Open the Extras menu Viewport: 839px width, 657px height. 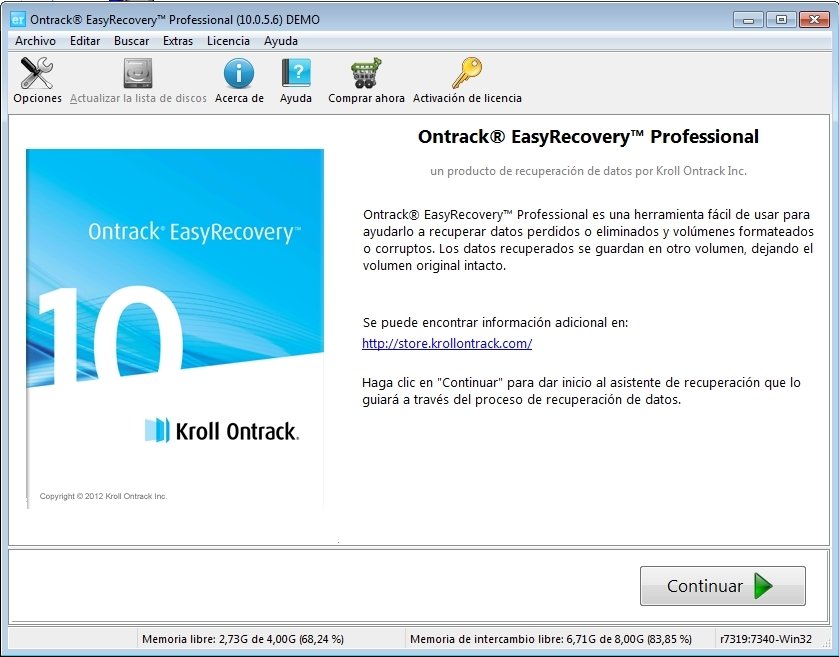click(x=178, y=41)
